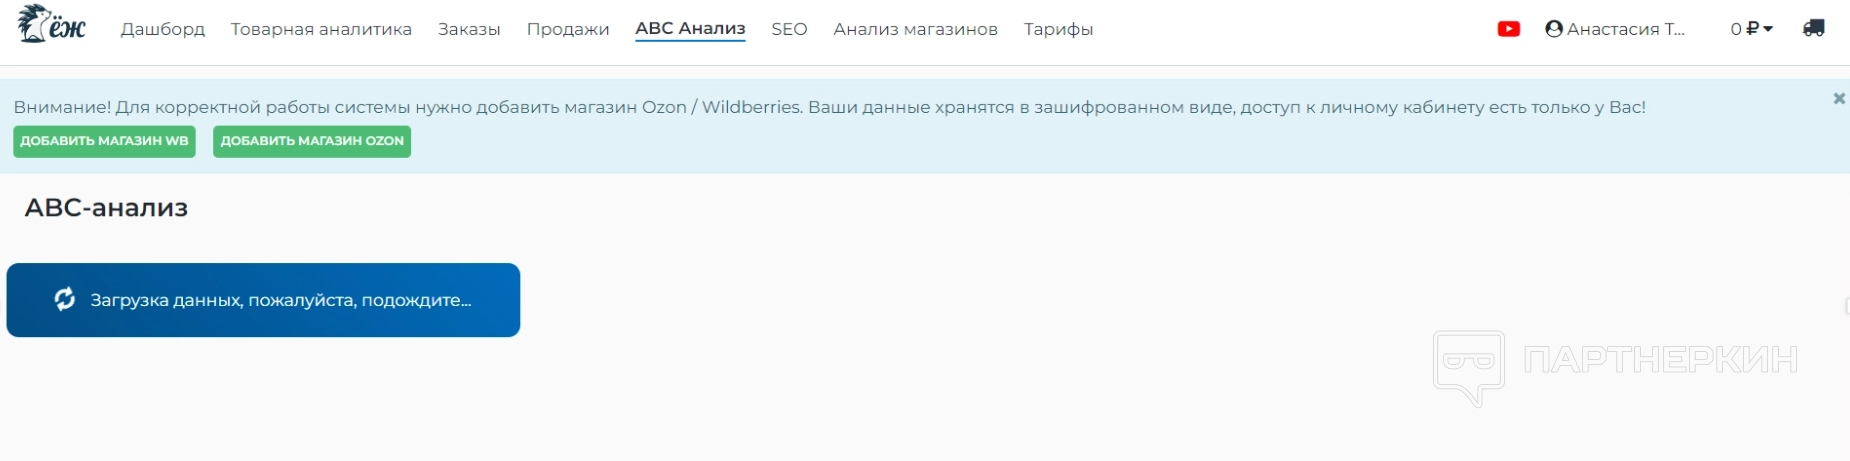The height and width of the screenshot is (461, 1850).
Task: Click the Добавить магазин WB button
Action: click(x=104, y=141)
